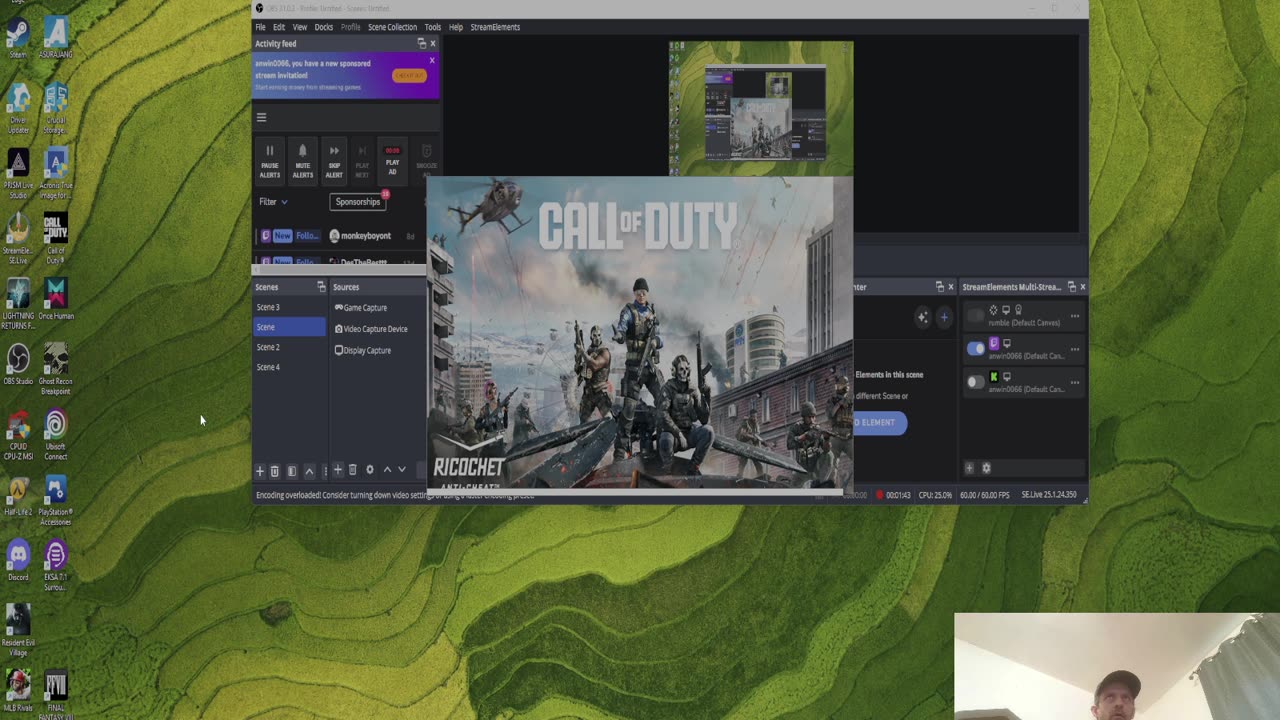Click the Check It Out banner button

pyautogui.click(x=409, y=76)
